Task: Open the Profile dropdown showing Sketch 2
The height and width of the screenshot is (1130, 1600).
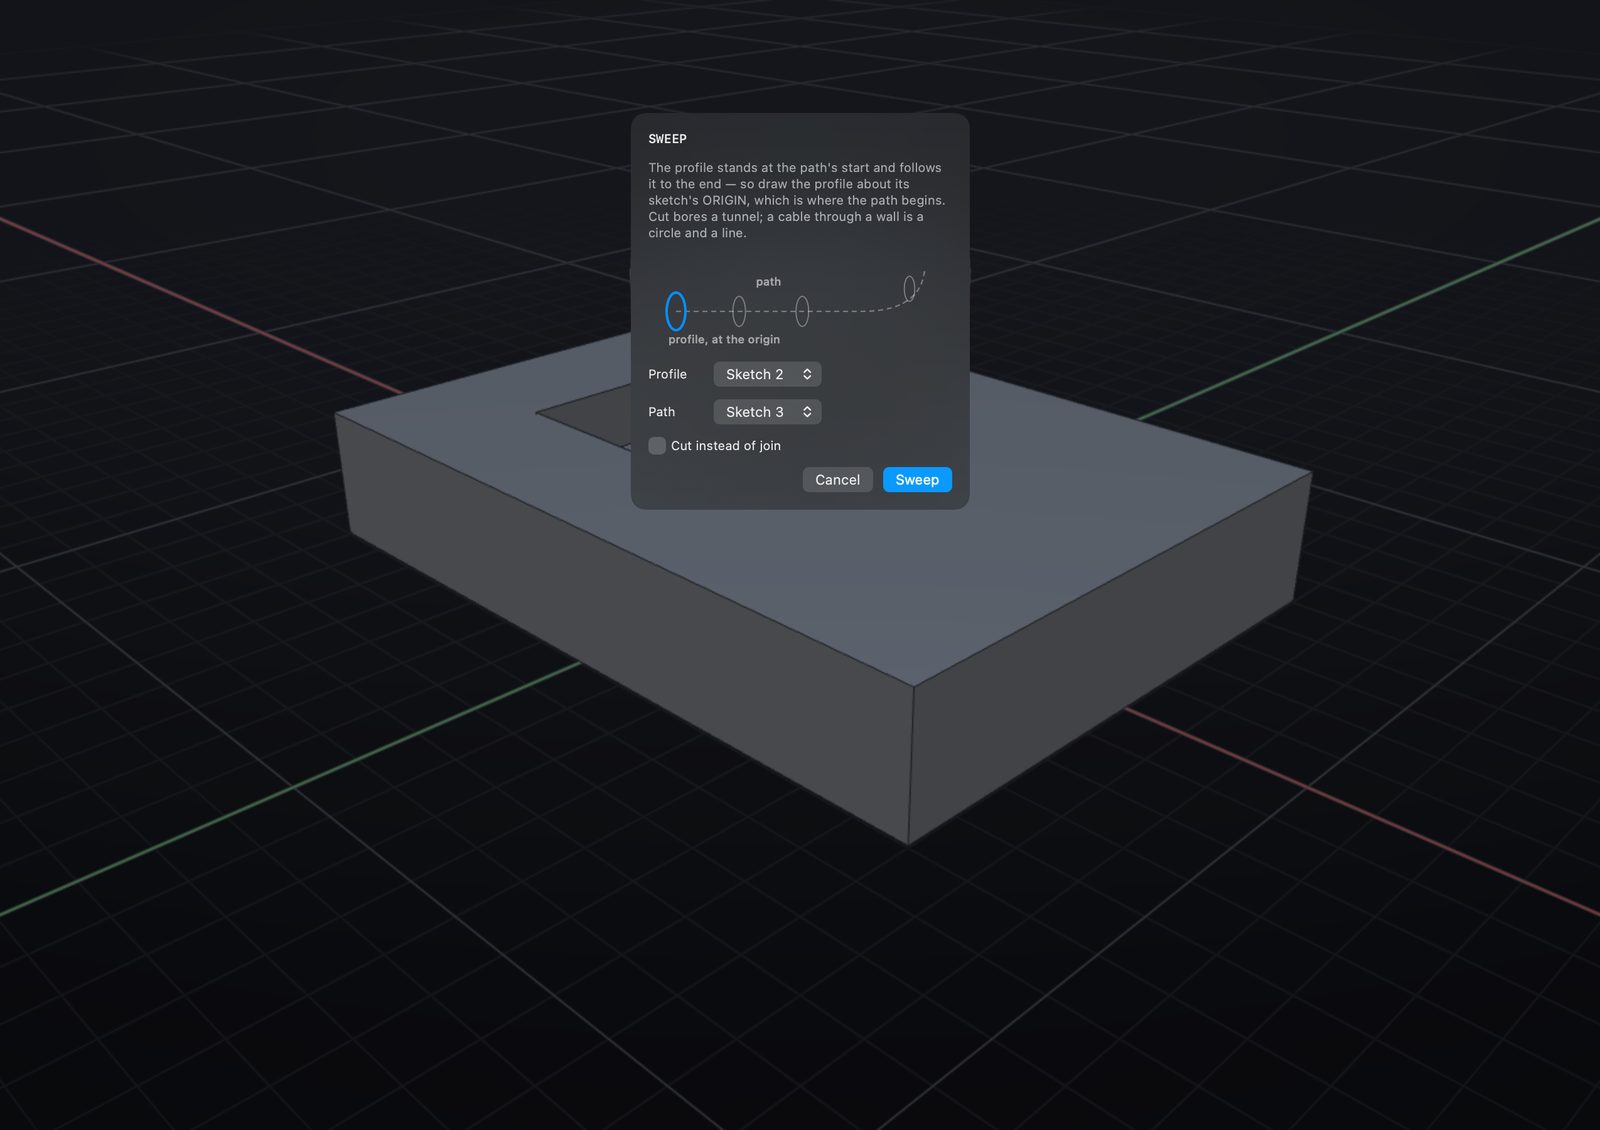Action: tap(767, 374)
